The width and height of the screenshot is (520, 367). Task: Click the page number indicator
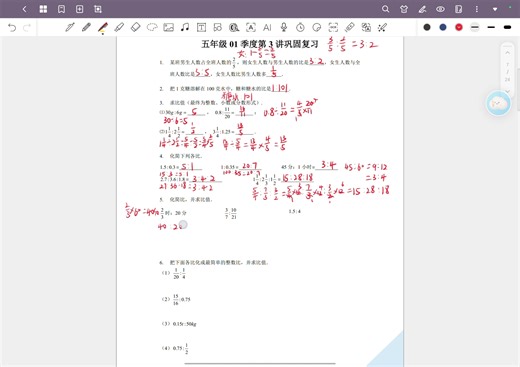[x=507, y=72]
